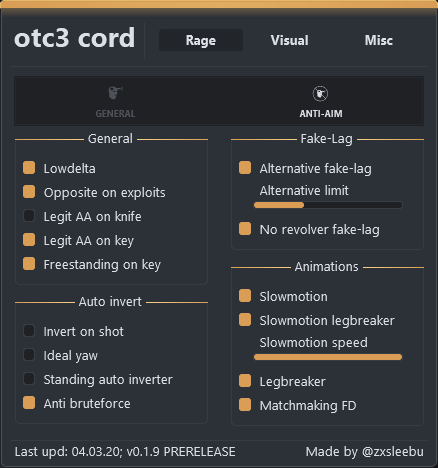Select the Anti-Aim circular icon

pos(320,94)
